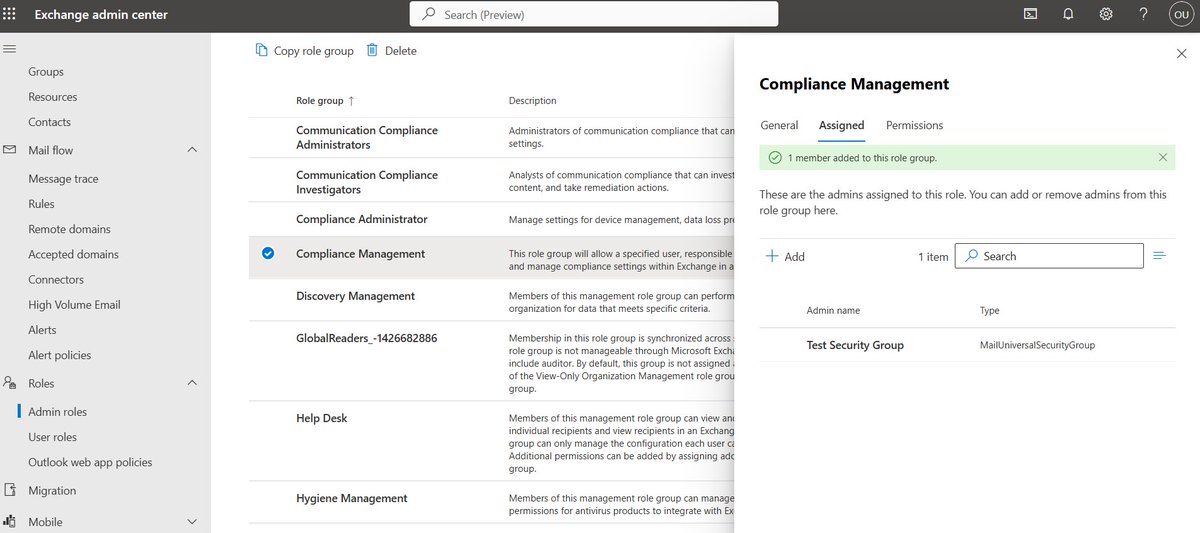This screenshot has height=533, width=1200.
Task: Open Accepted domains in the sidebar
Action: (73, 254)
